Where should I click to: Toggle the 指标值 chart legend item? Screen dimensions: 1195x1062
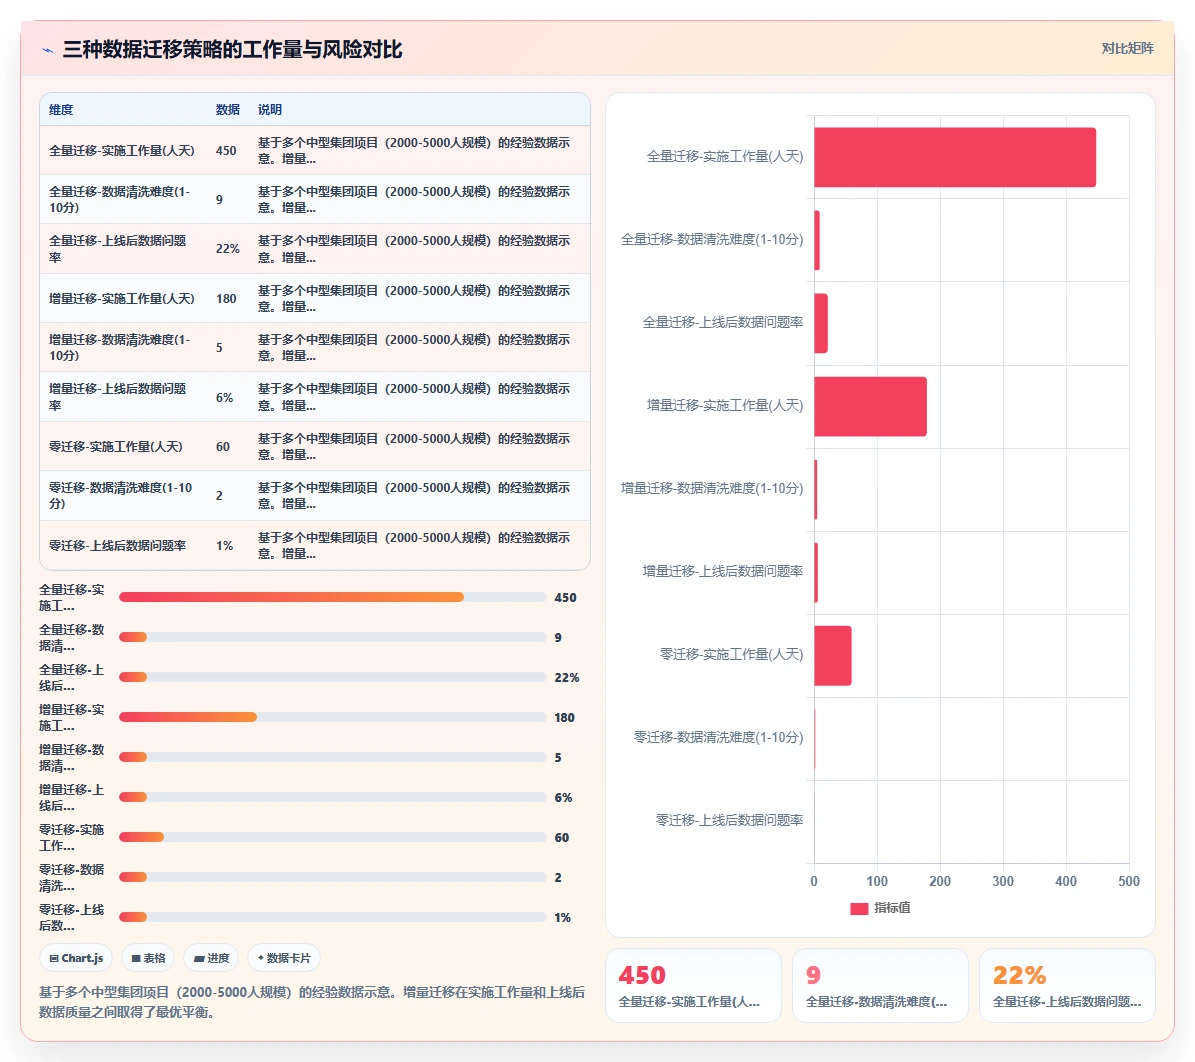[x=880, y=908]
